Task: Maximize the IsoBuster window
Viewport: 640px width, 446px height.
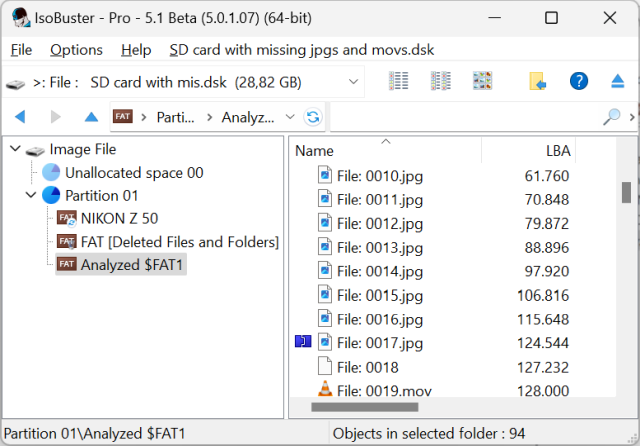Action: (551, 18)
